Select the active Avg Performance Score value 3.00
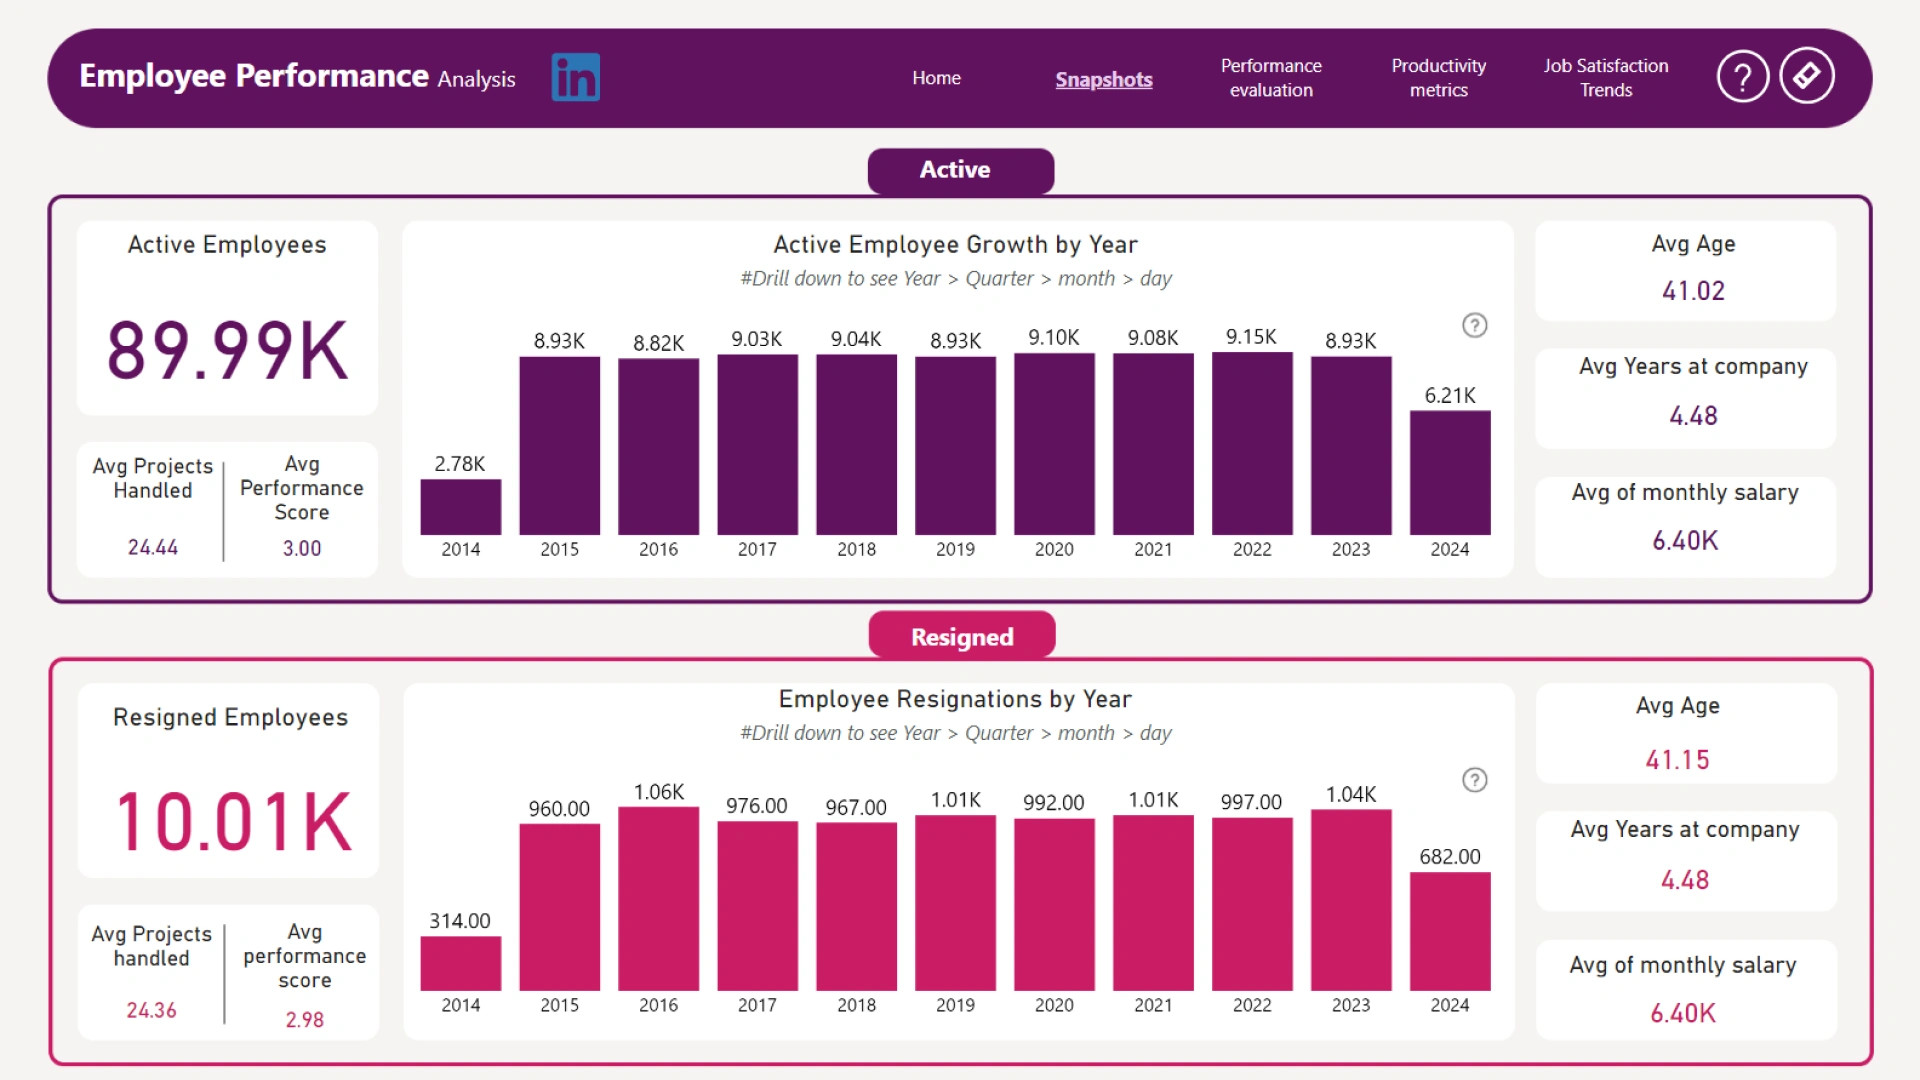The image size is (1920, 1080). [x=301, y=548]
